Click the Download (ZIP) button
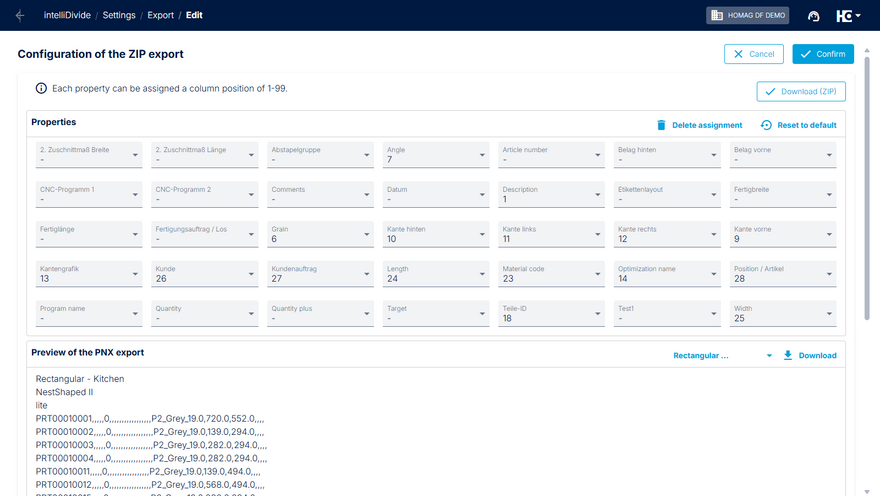This screenshot has width=880, height=496. pyautogui.click(x=801, y=92)
